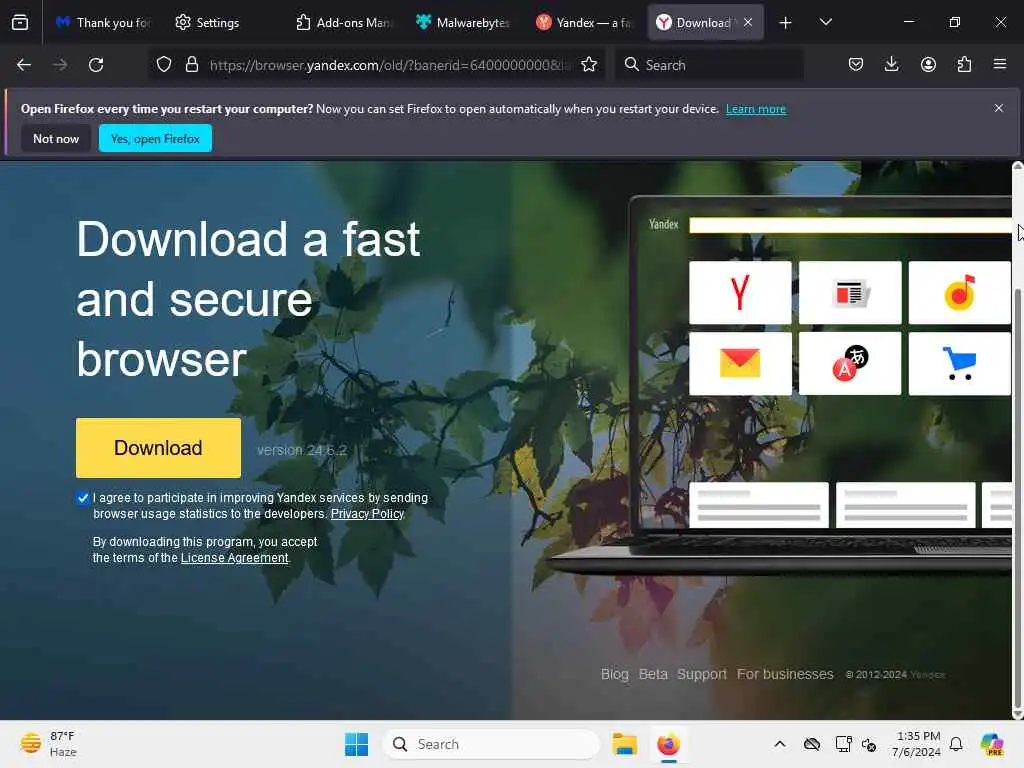Choose Not now in Firefox prompt
This screenshot has height=768, width=1024.
coord(56,138)
